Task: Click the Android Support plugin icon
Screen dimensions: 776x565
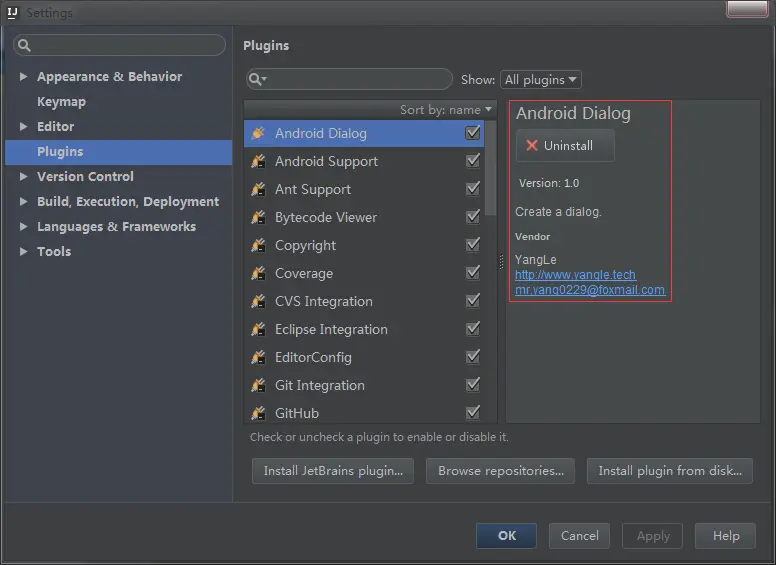Action: click(x=258, y=161)
